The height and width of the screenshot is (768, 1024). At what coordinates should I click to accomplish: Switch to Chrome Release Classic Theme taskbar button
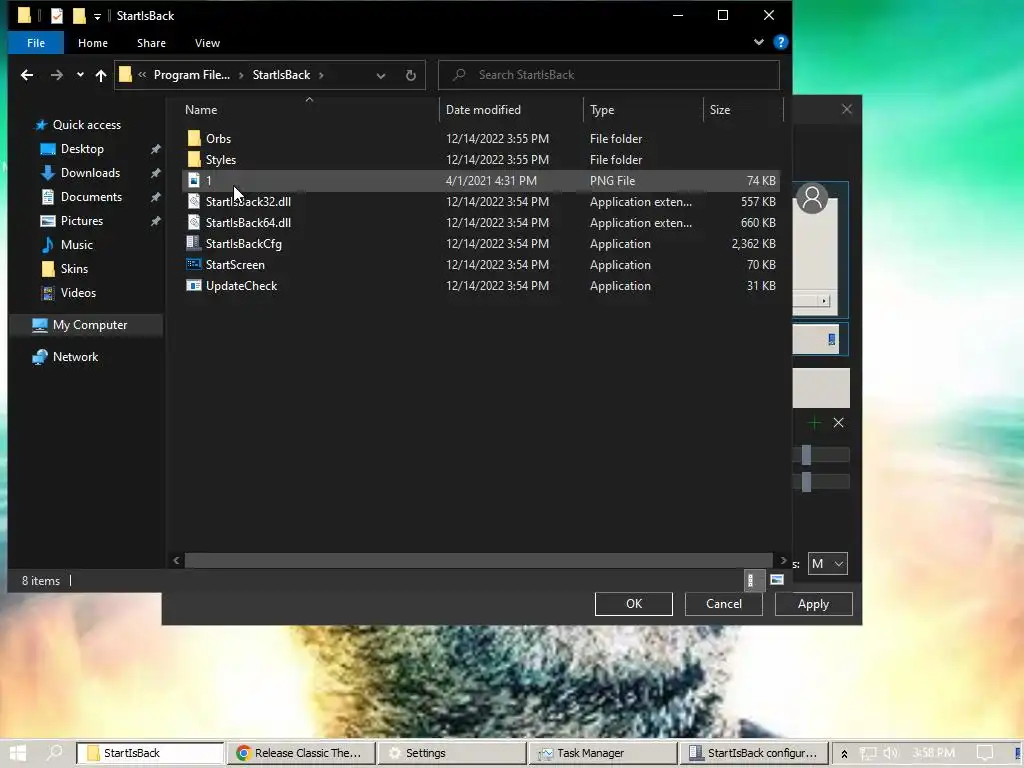click(301, 753)
